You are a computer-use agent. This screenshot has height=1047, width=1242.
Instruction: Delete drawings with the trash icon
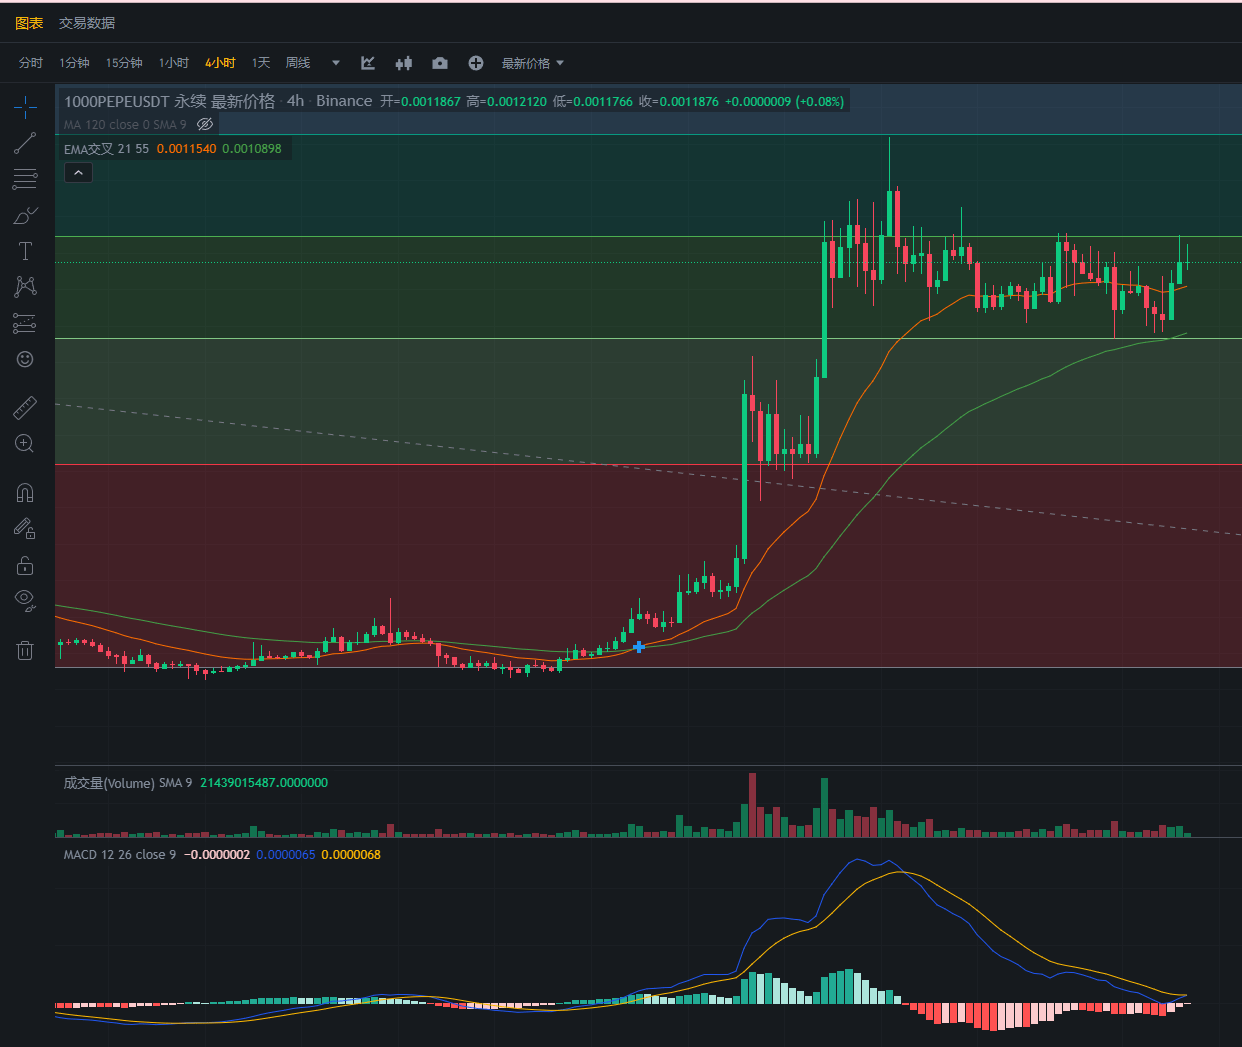click(25, 650)
